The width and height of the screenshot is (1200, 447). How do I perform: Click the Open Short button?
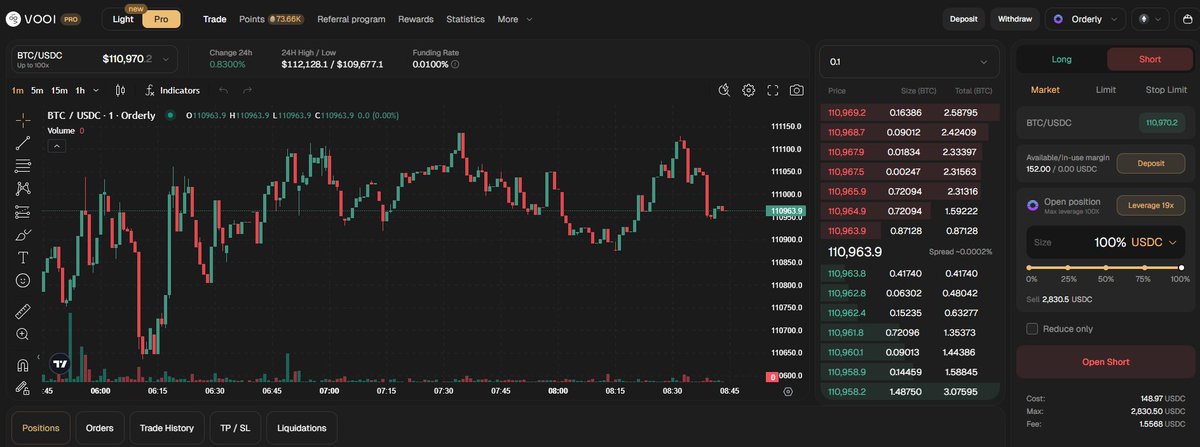pos(1105,362)
